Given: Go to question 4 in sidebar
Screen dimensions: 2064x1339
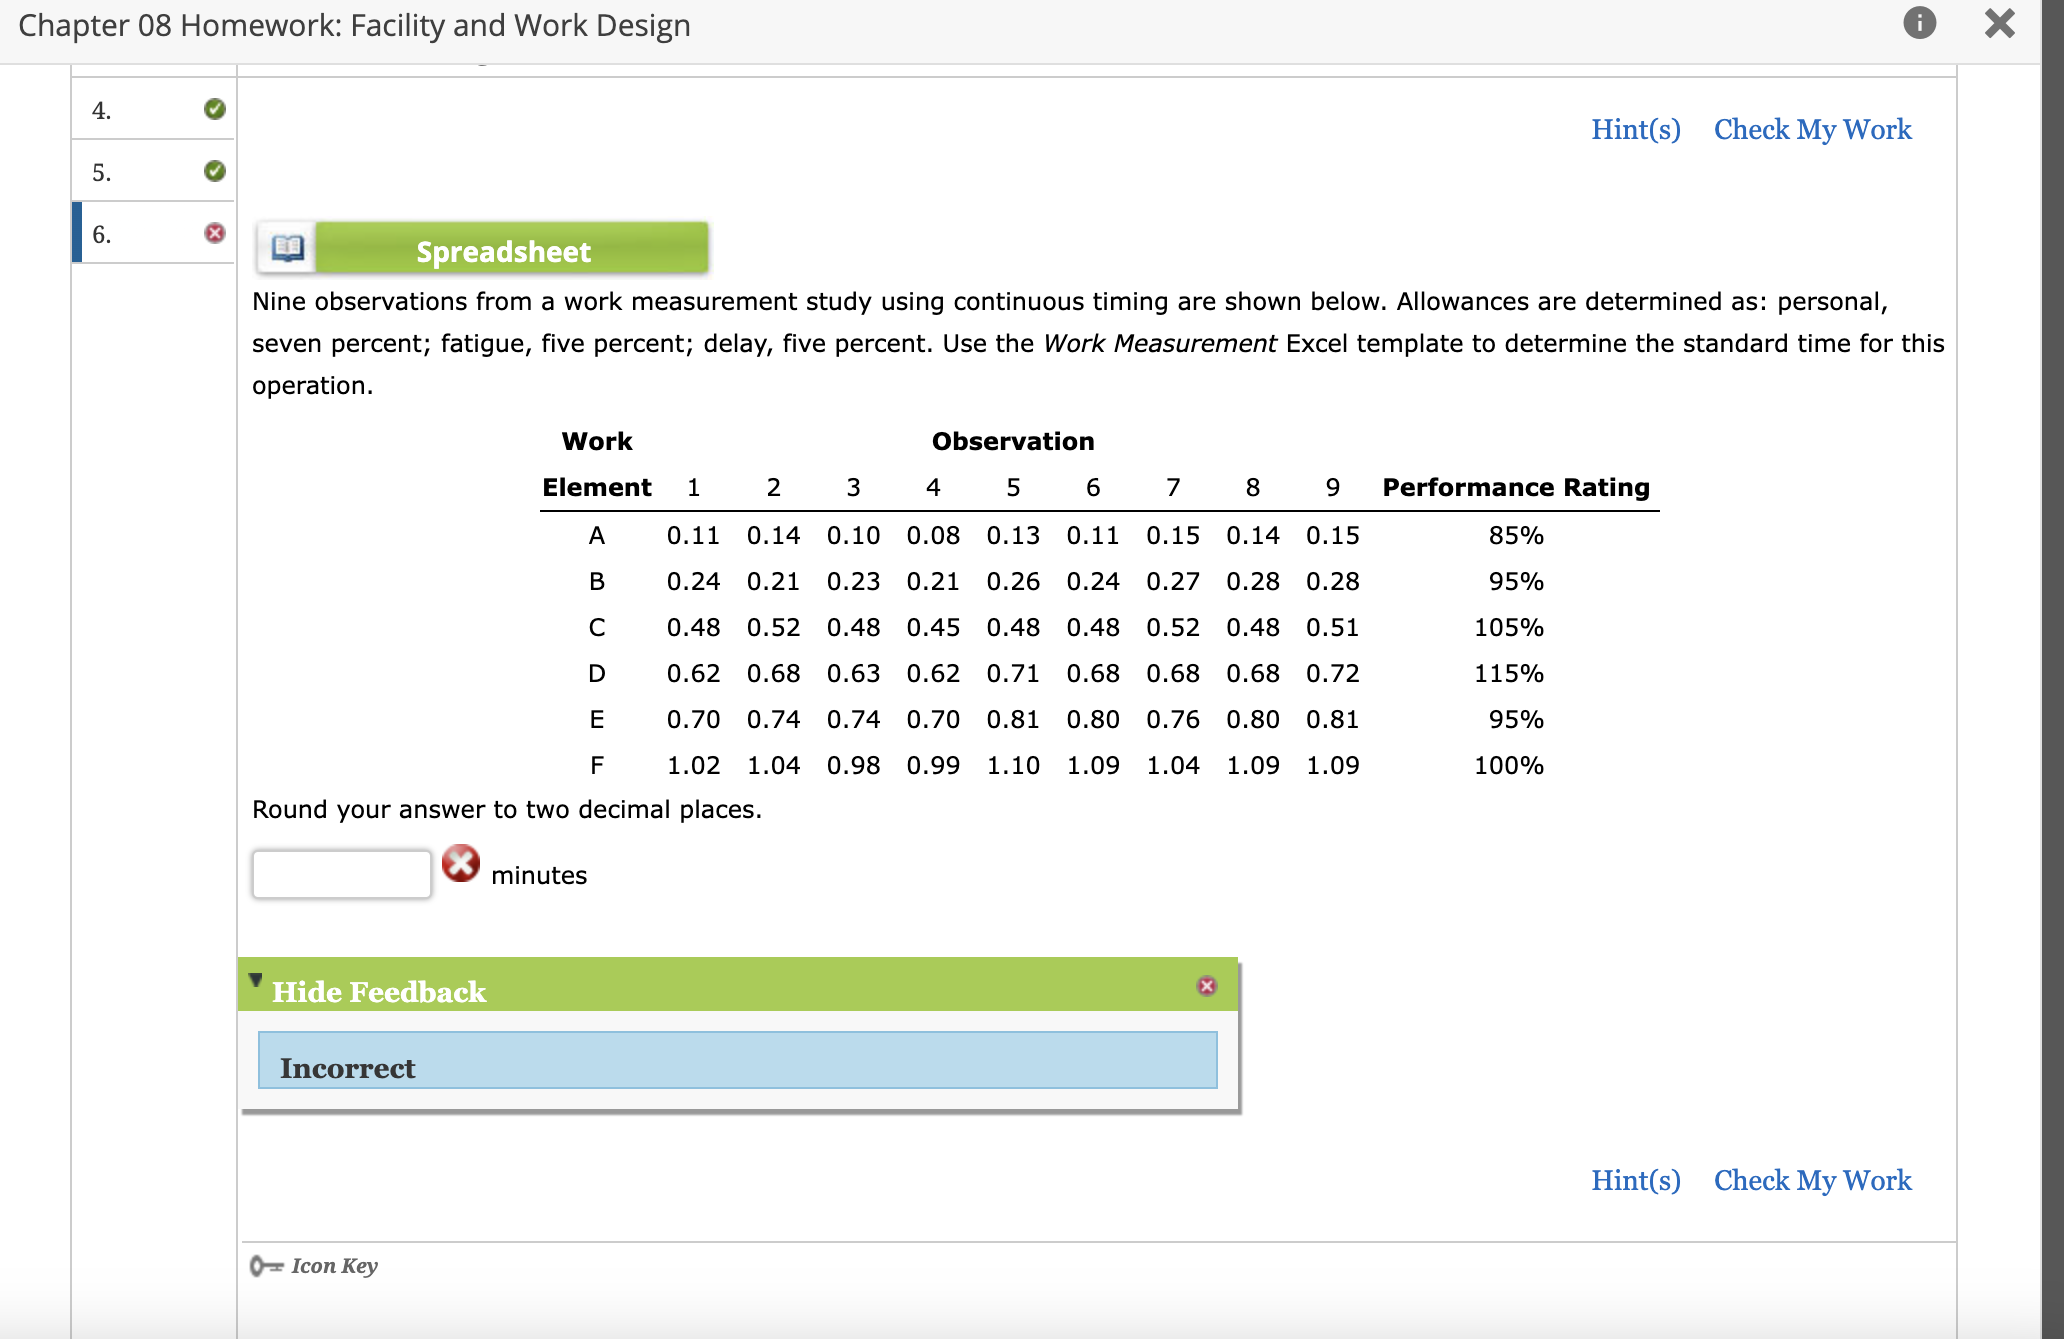Looking at the screenshot, I should coord(102,110).
